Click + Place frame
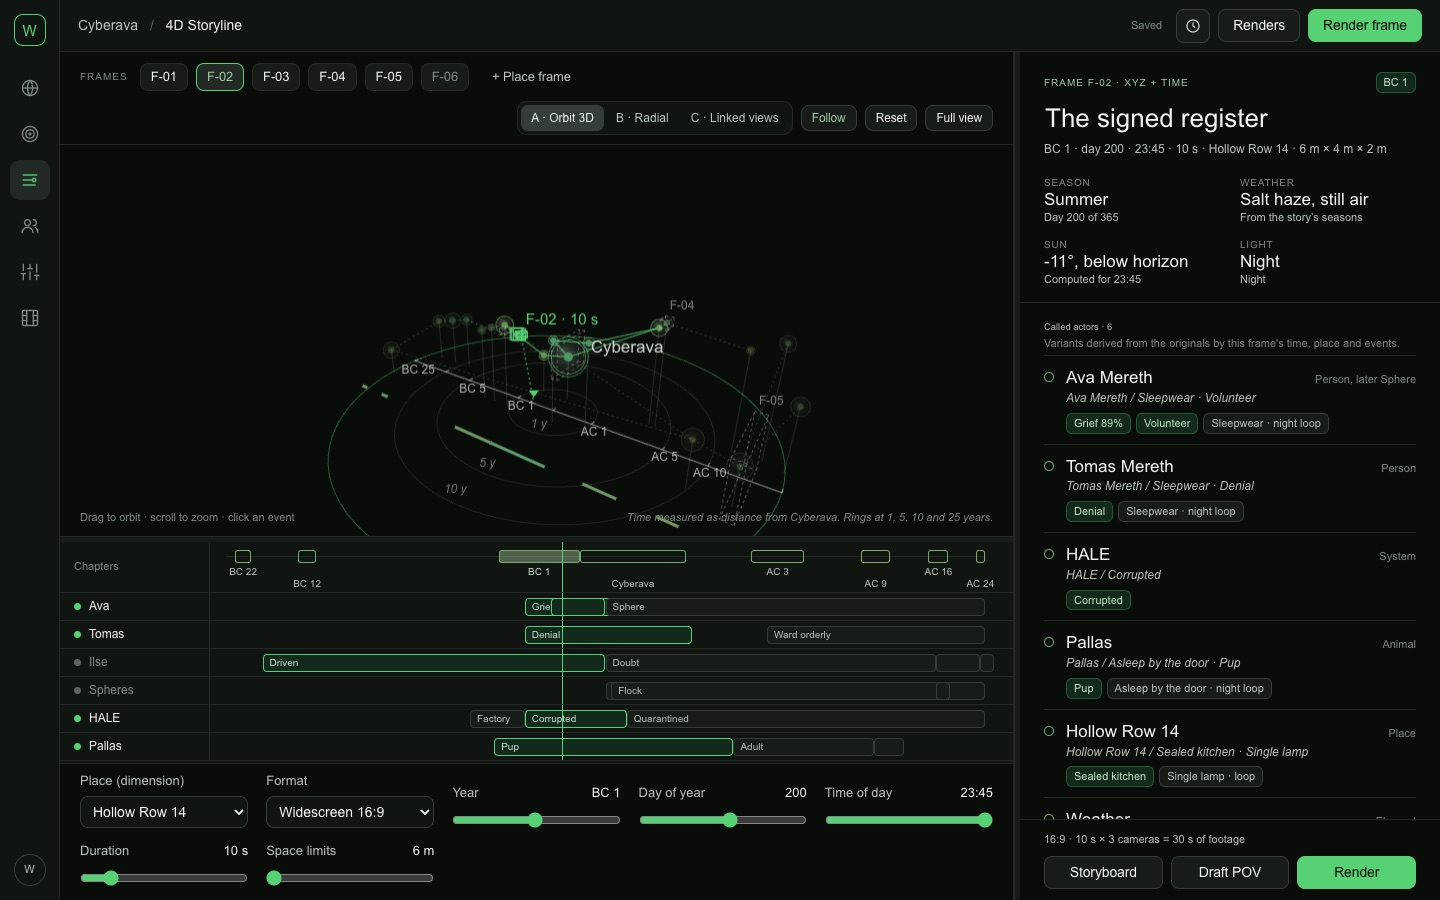1440x900 pixels. point(531,77)
